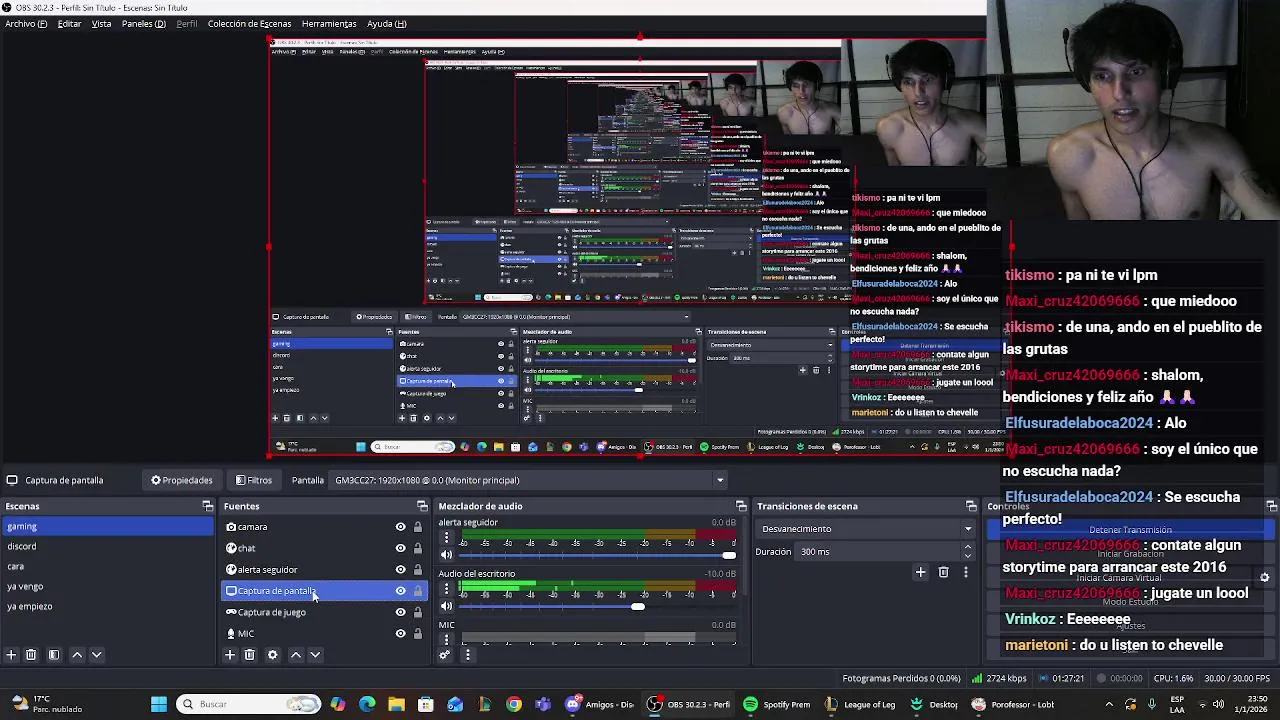
Task: Hide the chat source with its eye icon
Action: [x=401, y=548]
